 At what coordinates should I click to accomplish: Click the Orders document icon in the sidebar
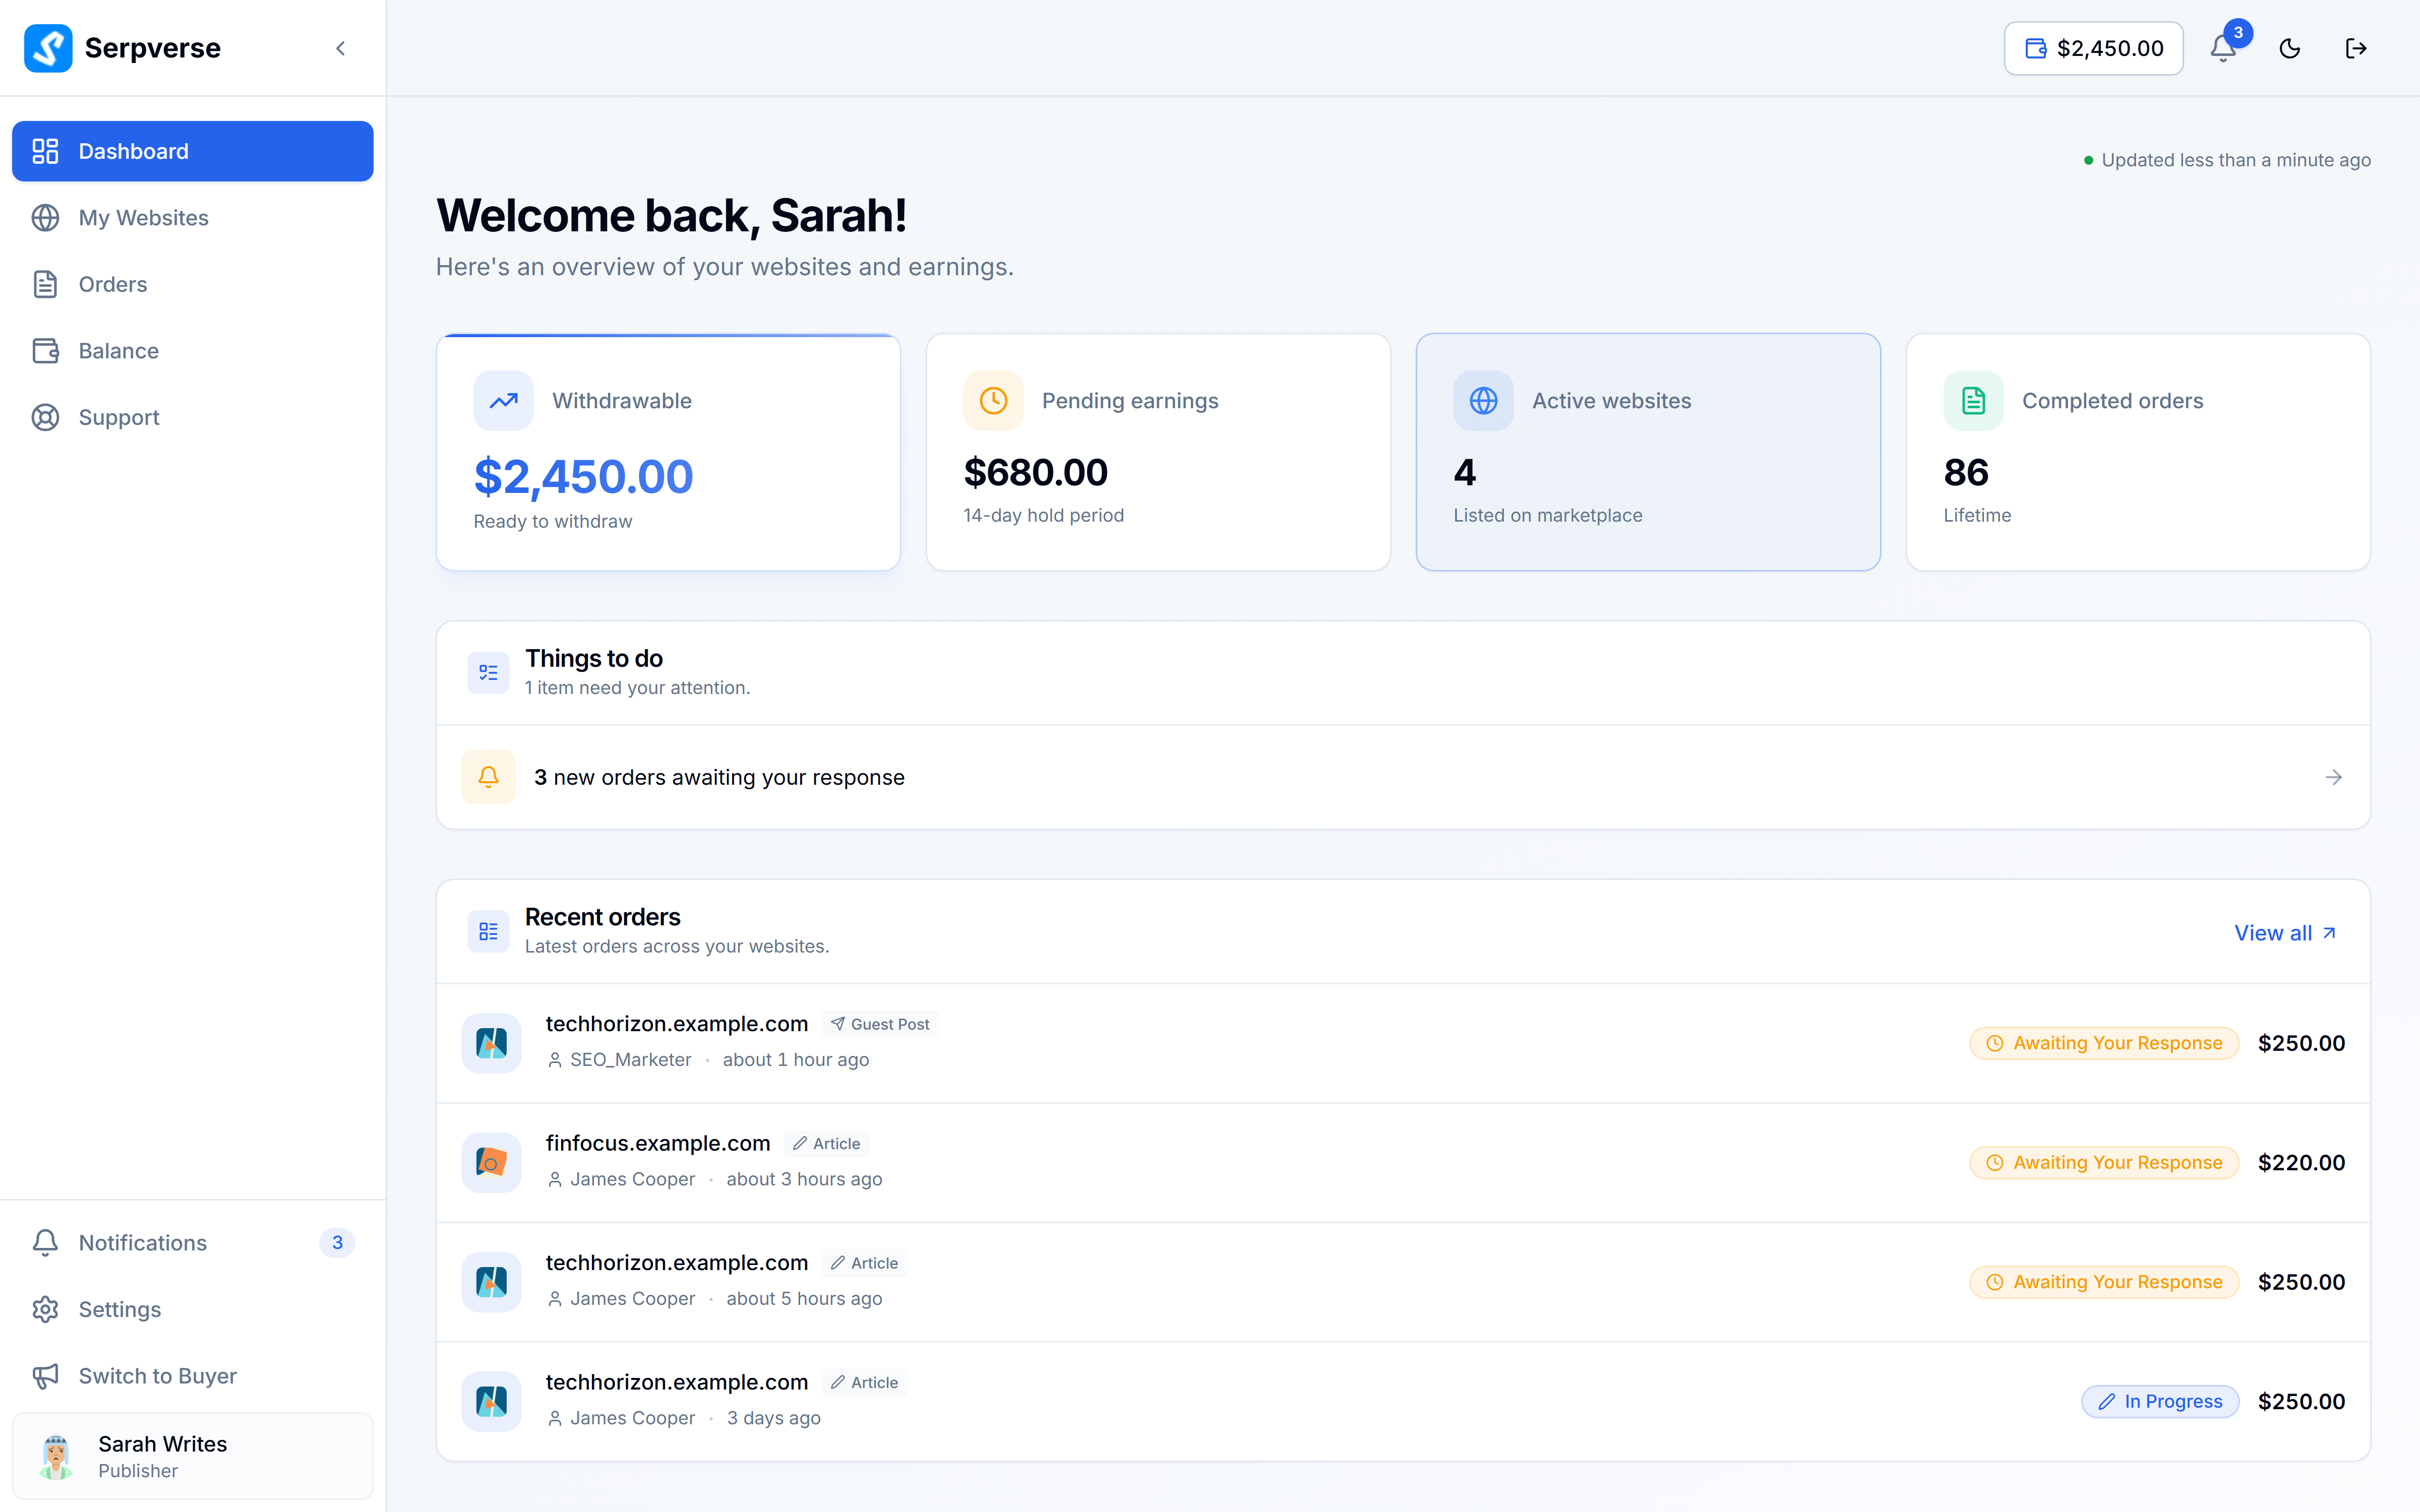[45, 284]
